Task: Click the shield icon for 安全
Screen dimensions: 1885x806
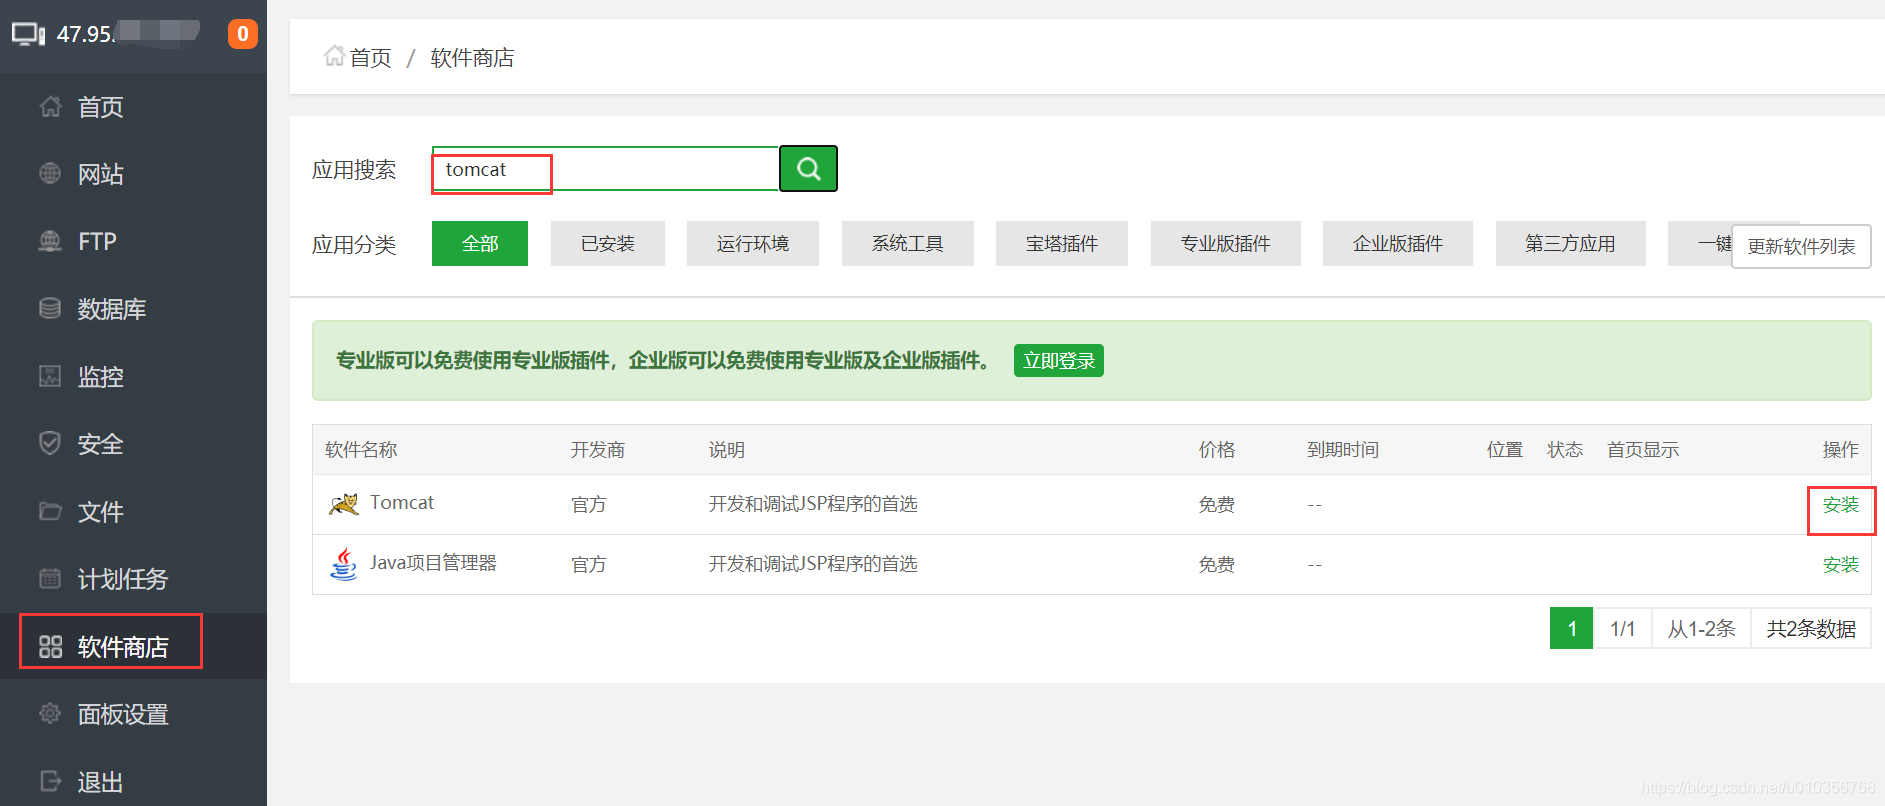Action: pyautogui.click(x=50, y=443)
